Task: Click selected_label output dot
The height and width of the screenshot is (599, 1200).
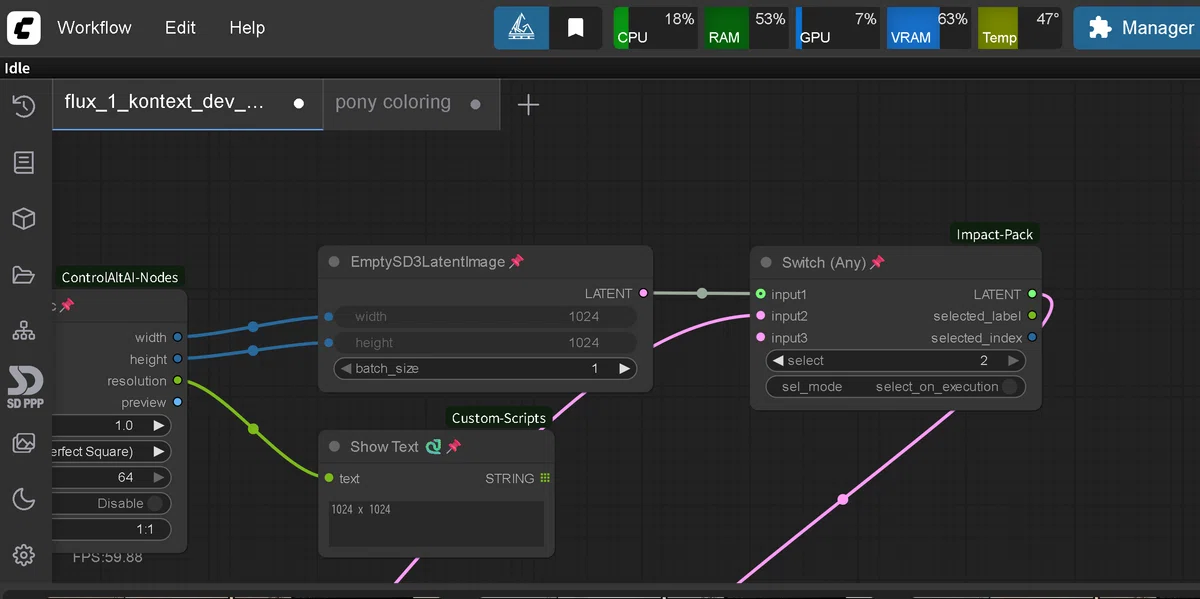Action: (x=1032, y=316)
